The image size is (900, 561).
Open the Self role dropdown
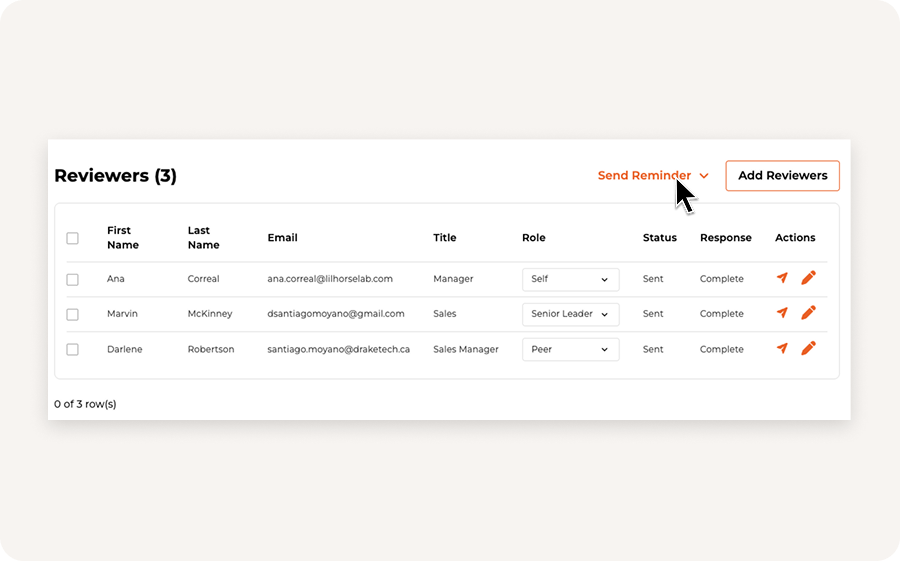click(571, 280)
